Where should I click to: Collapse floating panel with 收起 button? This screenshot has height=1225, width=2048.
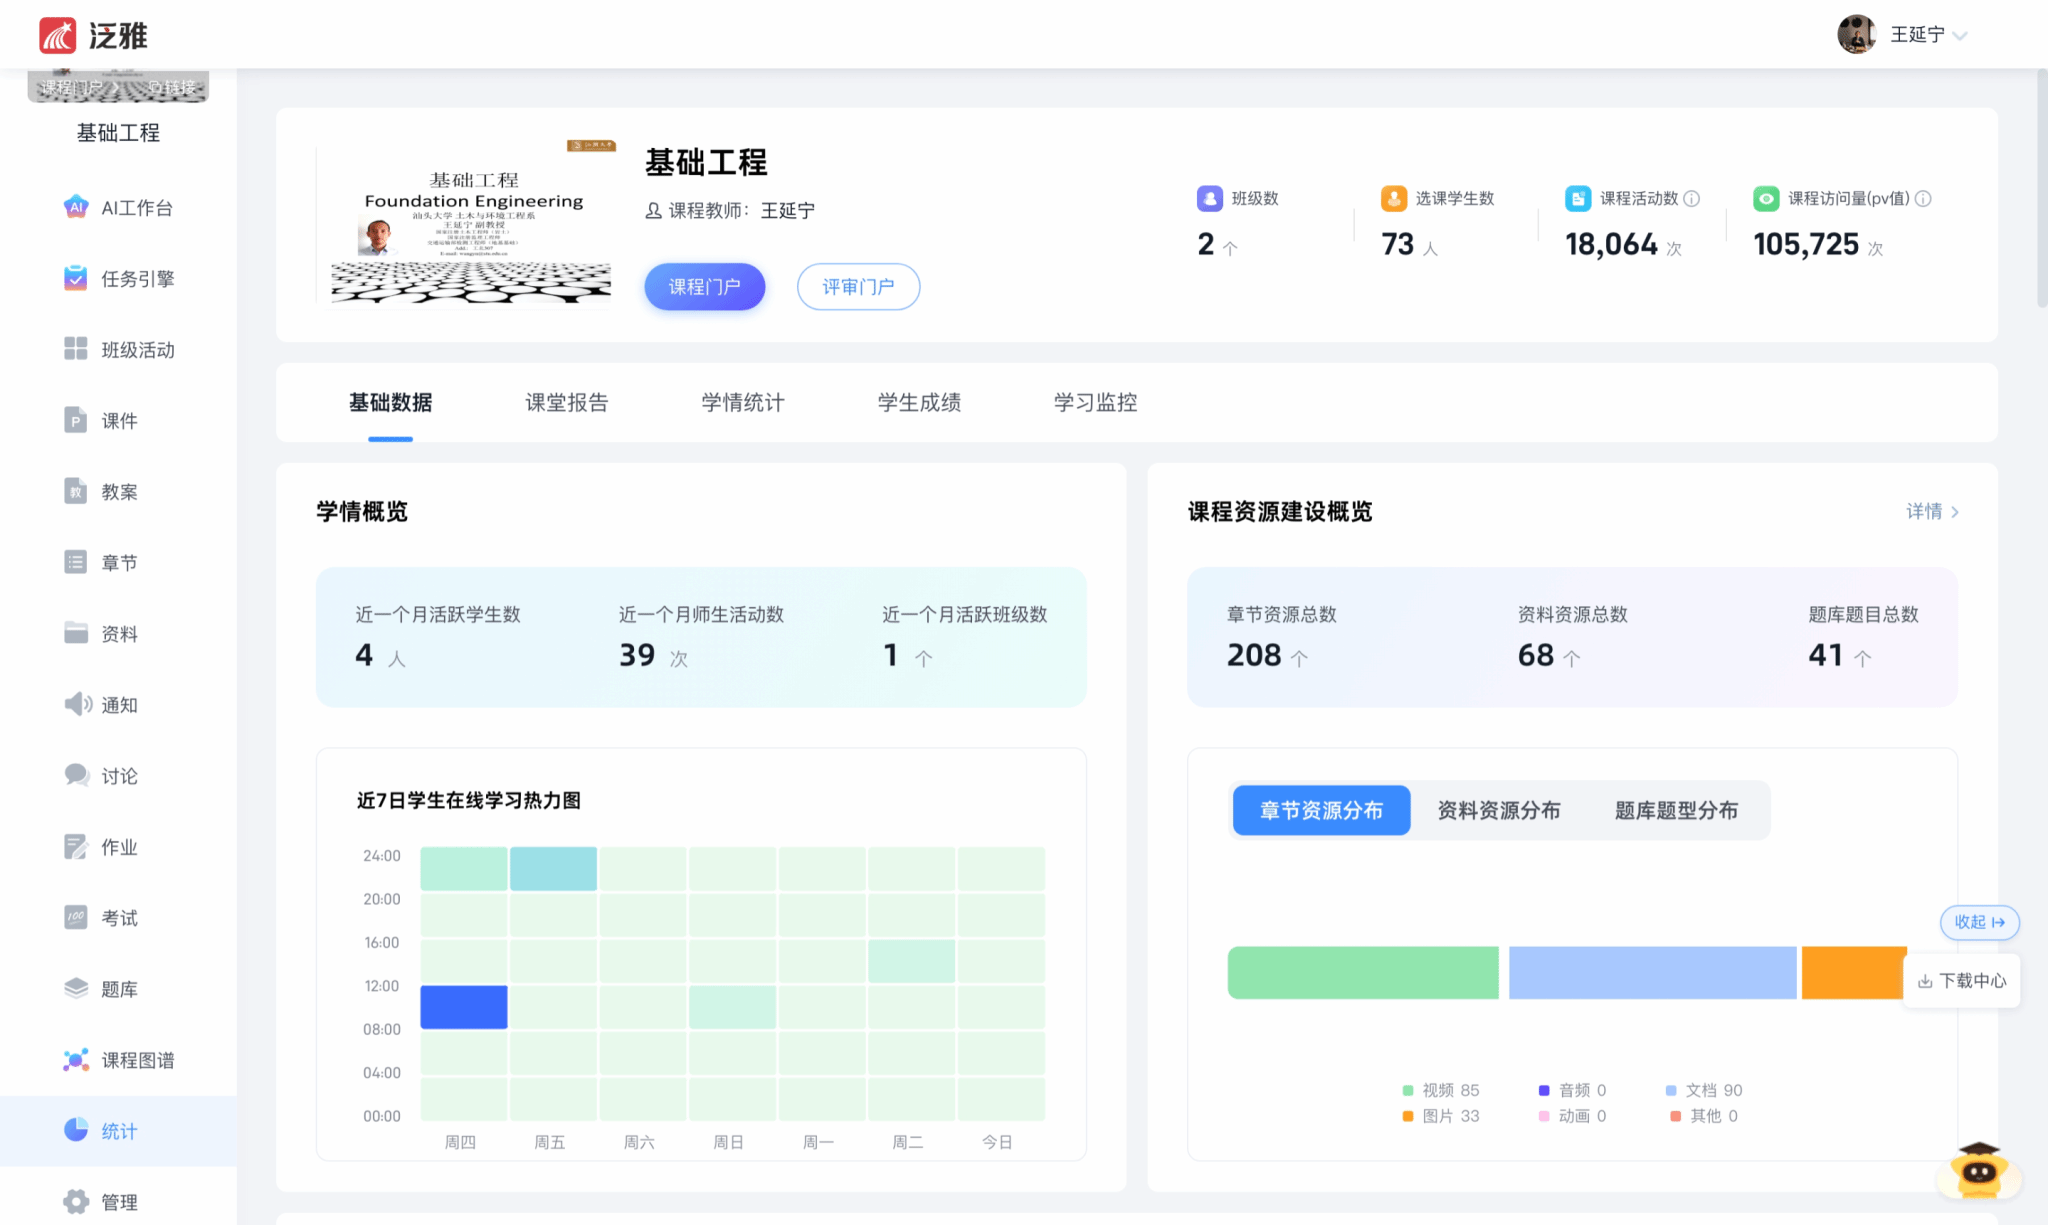tap(1979, 922)
